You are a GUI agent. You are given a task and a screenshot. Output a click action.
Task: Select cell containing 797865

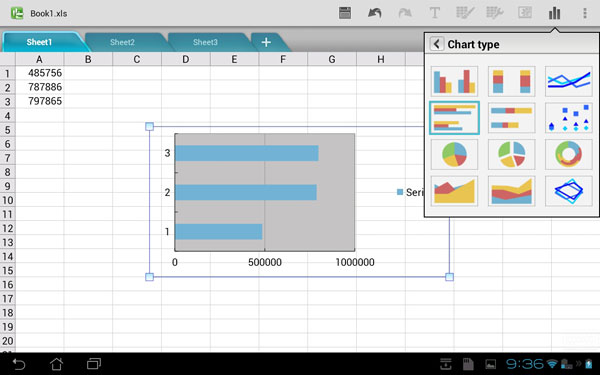pyautogui.click(x=39, y=101)
